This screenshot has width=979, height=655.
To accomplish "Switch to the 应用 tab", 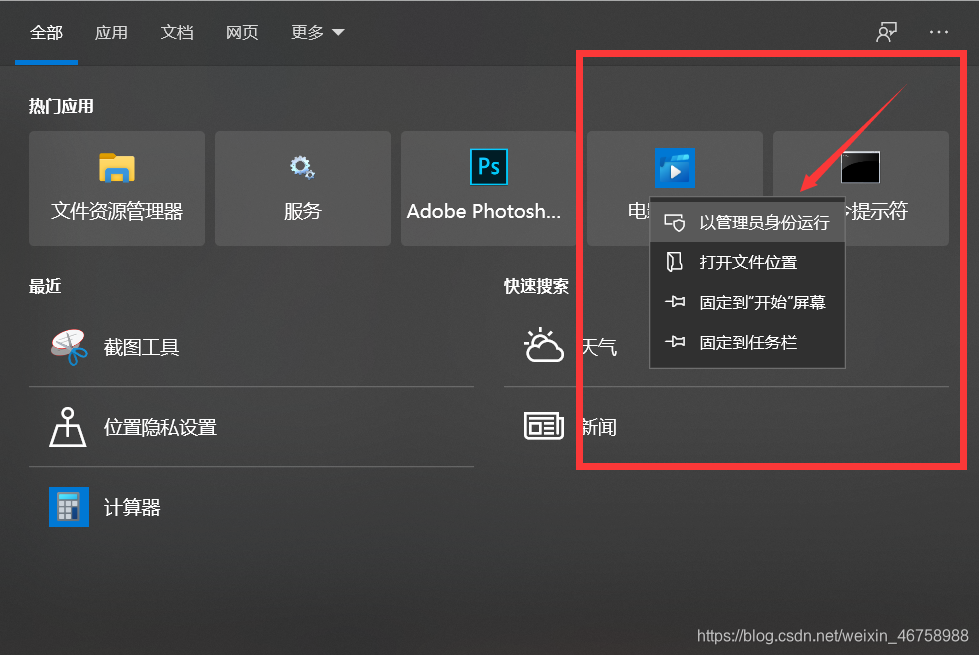I will (111, 32).
